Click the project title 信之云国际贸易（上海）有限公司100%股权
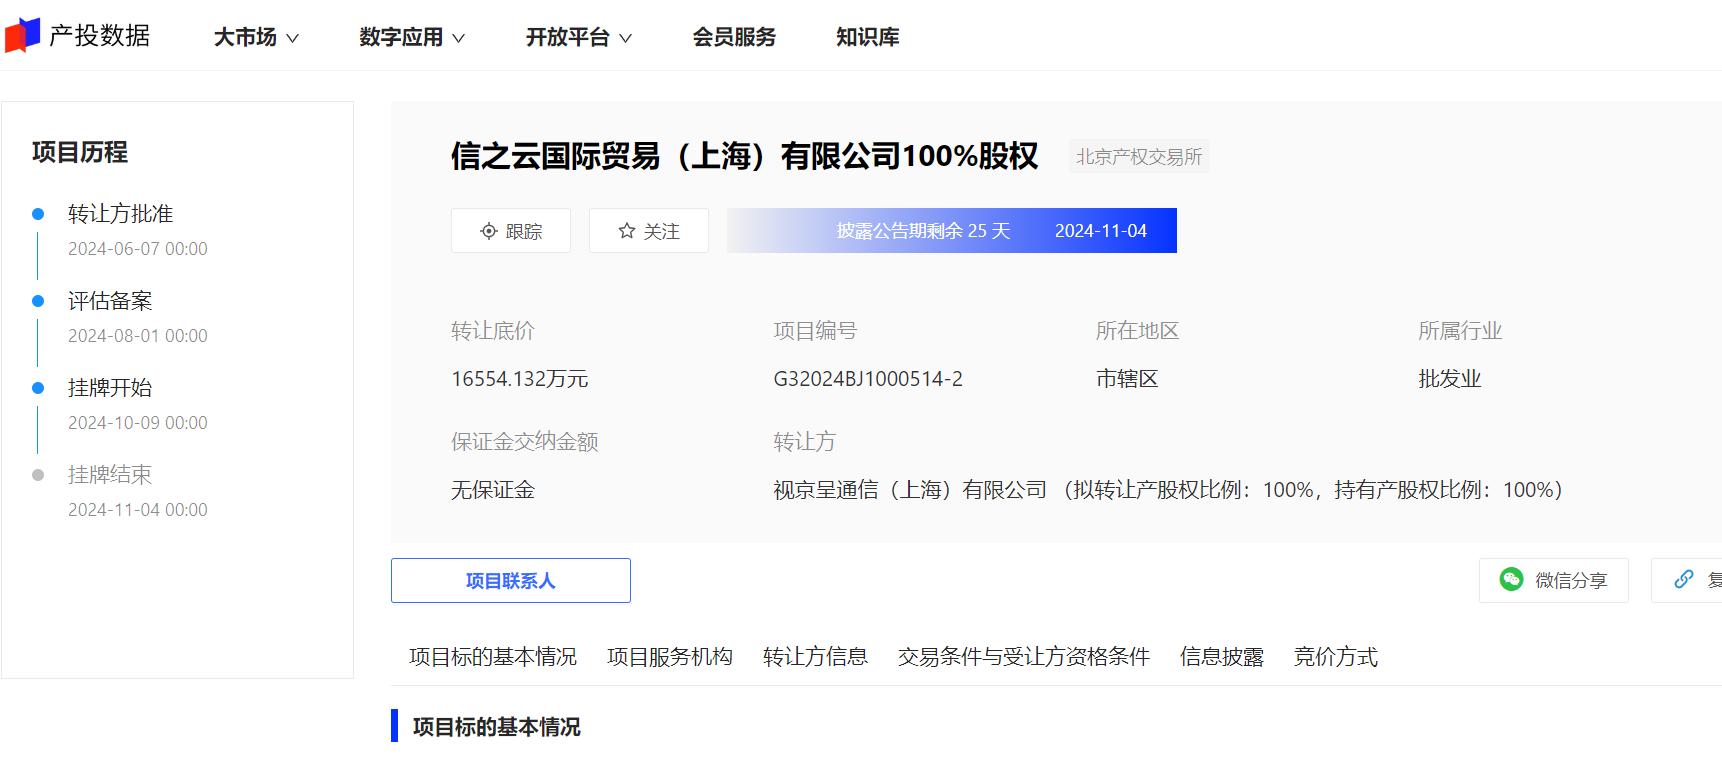1722x763 pixels. pyautogui.click(x=745, y=156)
